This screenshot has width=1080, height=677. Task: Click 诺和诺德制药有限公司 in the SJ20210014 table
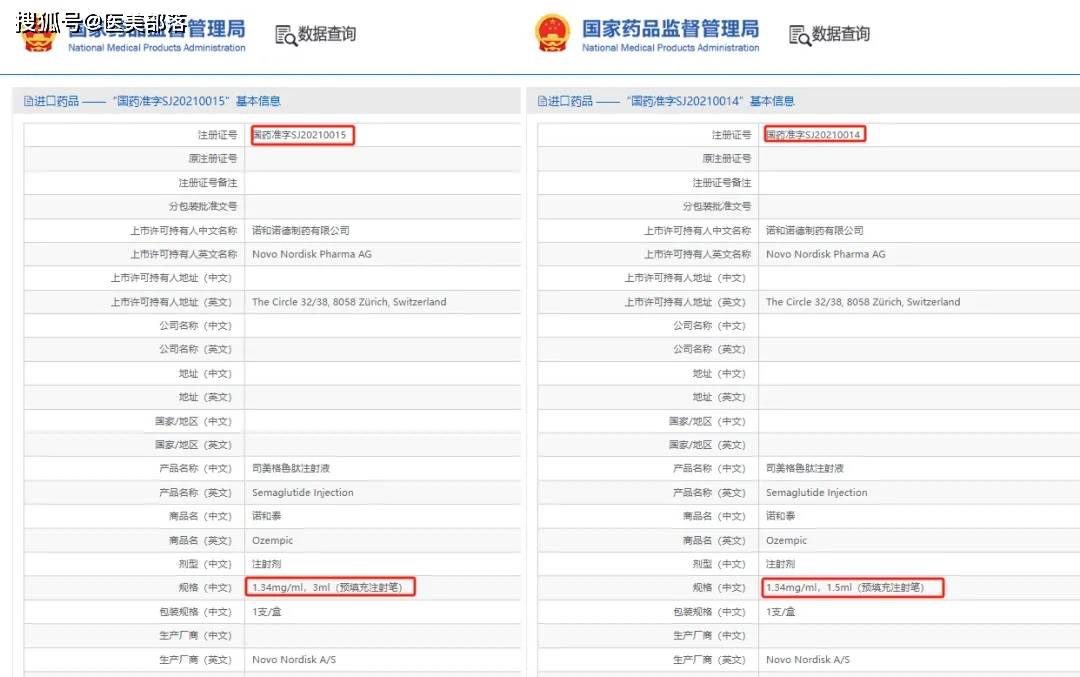click(814, 231)
